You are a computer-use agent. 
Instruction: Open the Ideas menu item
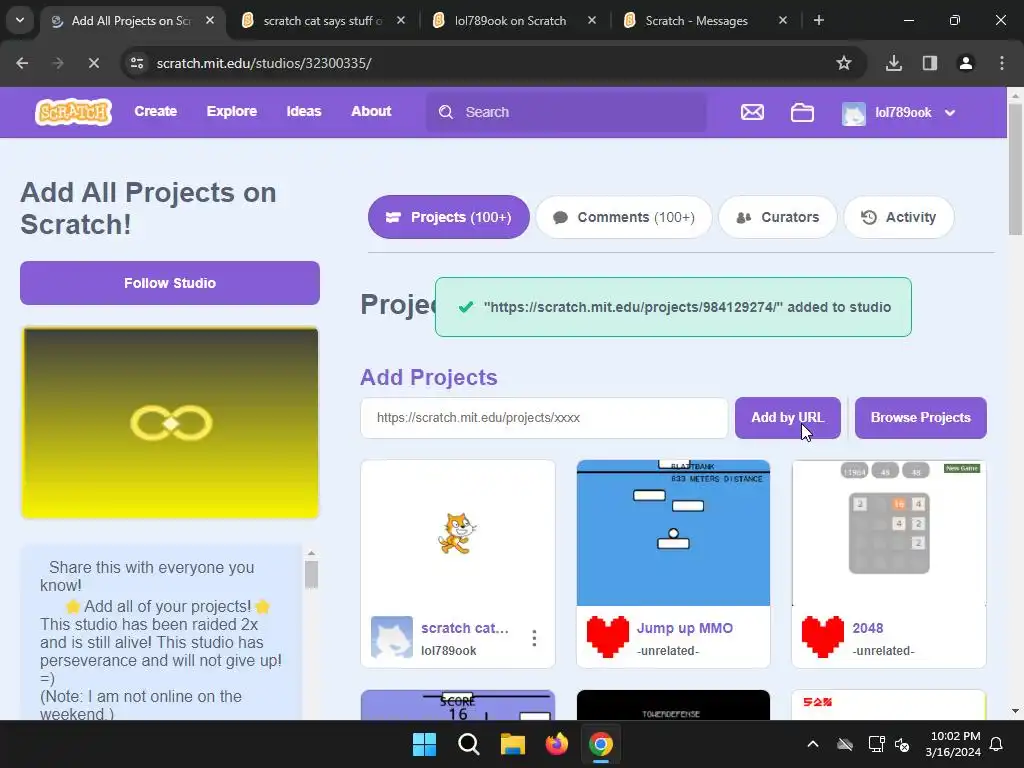[304, 111]
